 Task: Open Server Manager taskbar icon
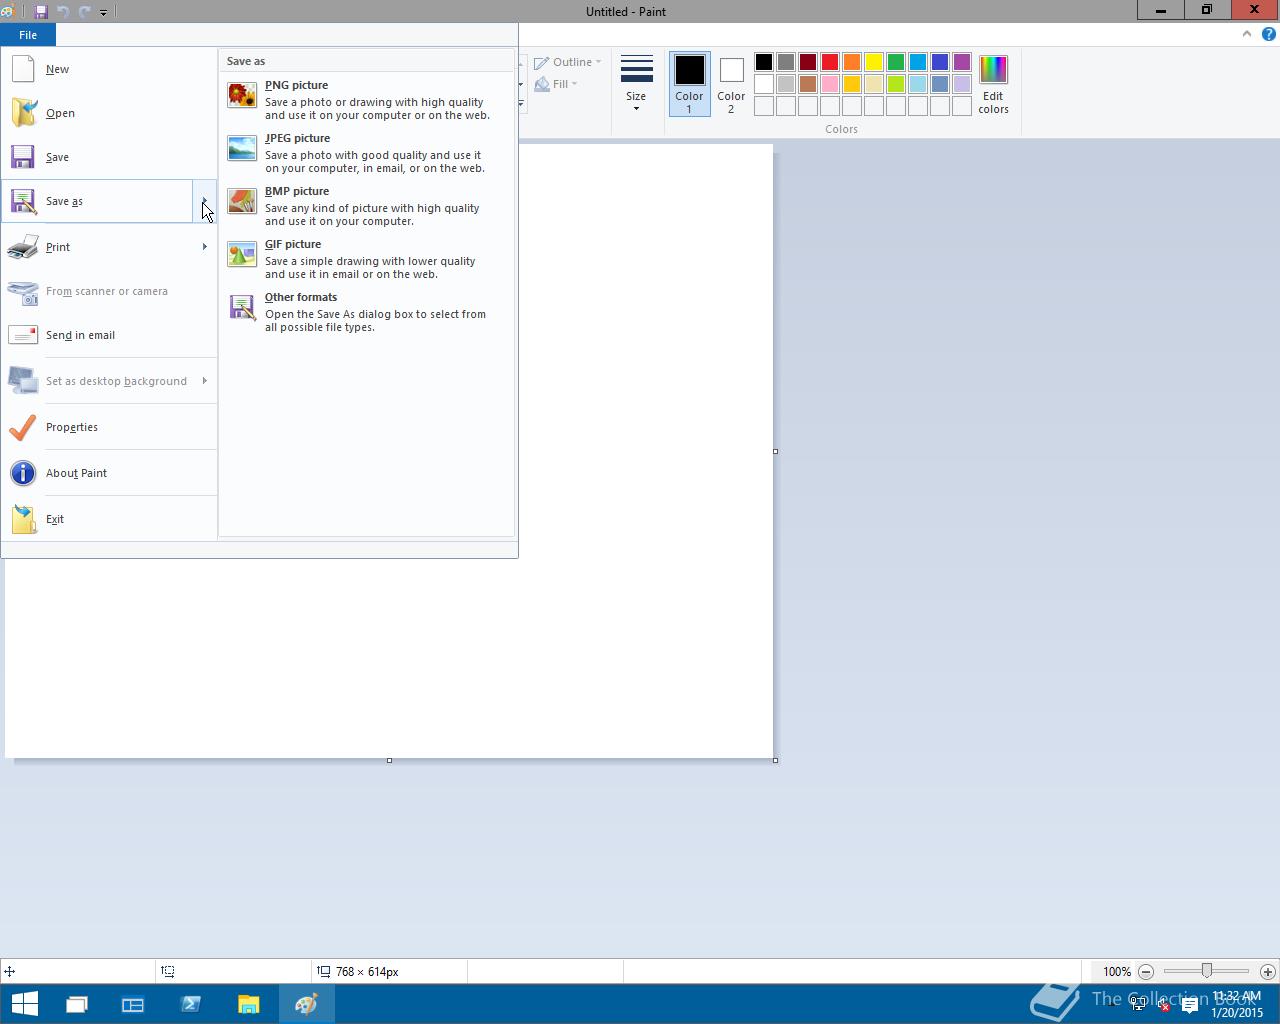pyautogui.click(x=132, y=1004)
